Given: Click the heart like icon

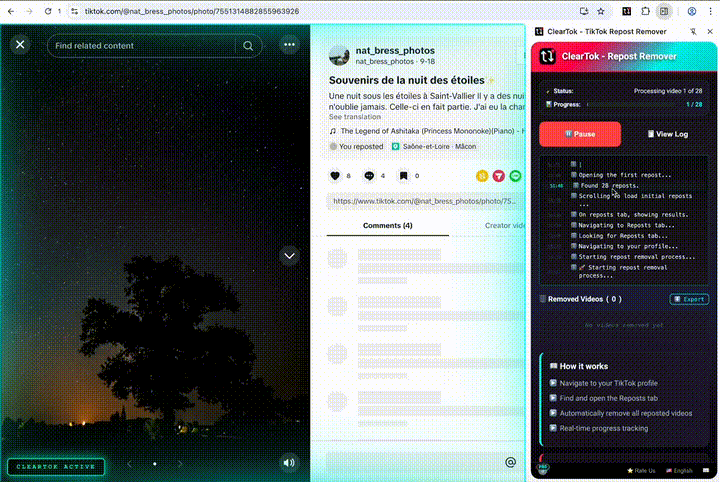Looking at the screenshot, I should tap(335, 176).
